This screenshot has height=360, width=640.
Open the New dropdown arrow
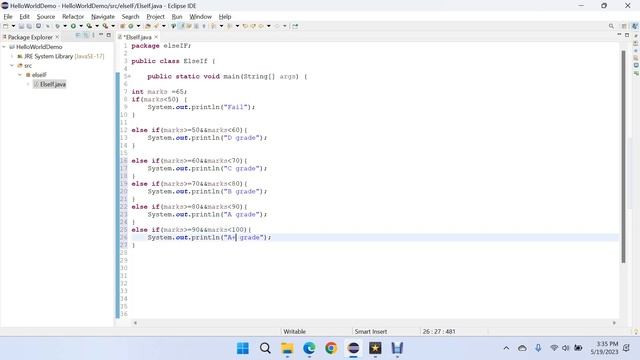tap(13, 26)
